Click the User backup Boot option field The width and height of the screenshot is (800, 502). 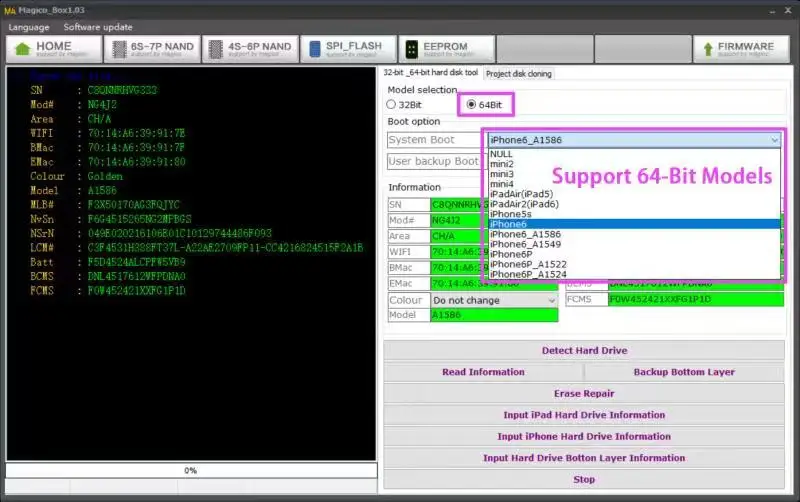click(434, 161)
